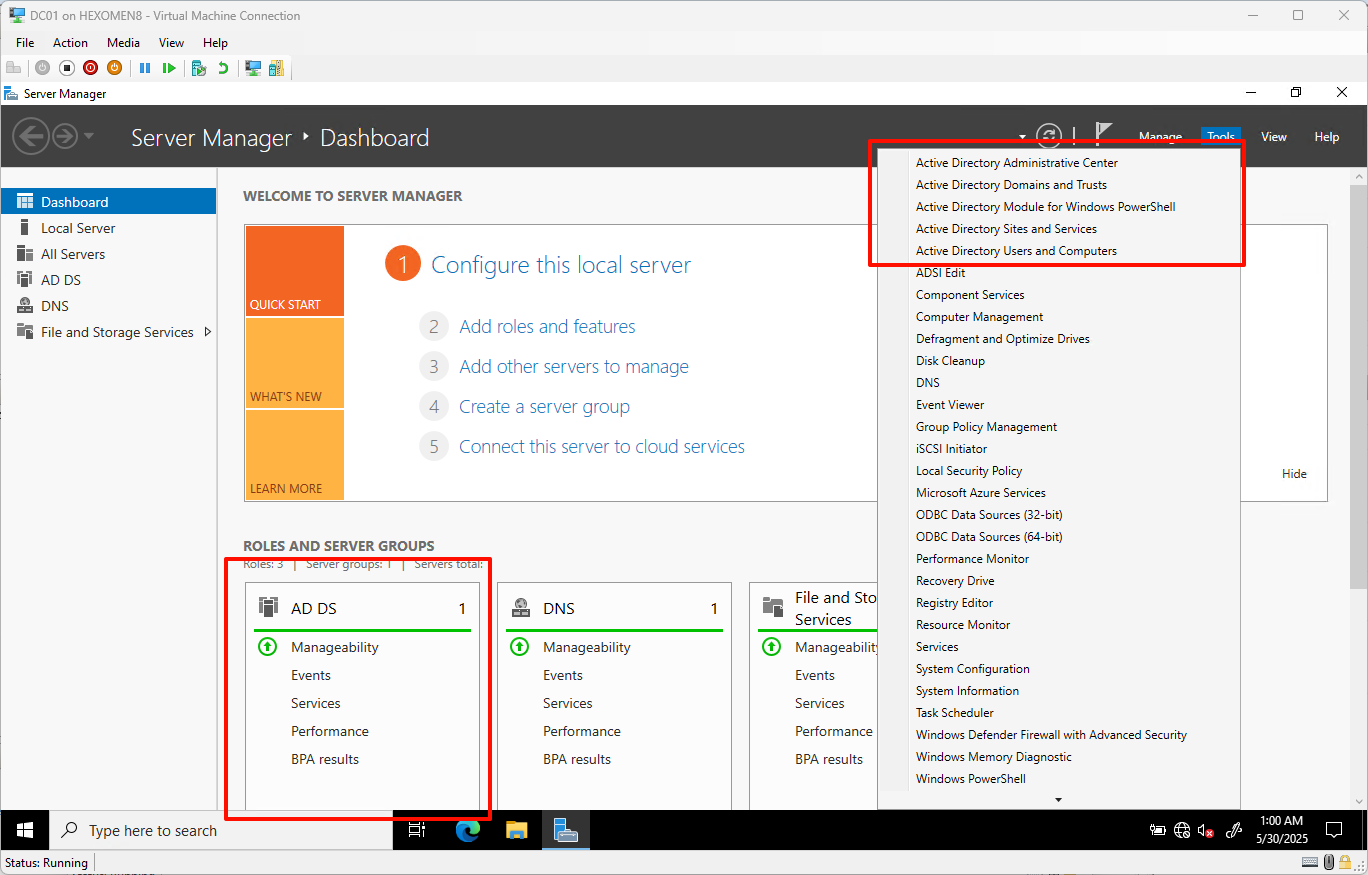The width and height of the screenshot is (1368, 875).
Task: Launch Active Directory Module for Windows PowerShell
Action: tap(1046, 207)
